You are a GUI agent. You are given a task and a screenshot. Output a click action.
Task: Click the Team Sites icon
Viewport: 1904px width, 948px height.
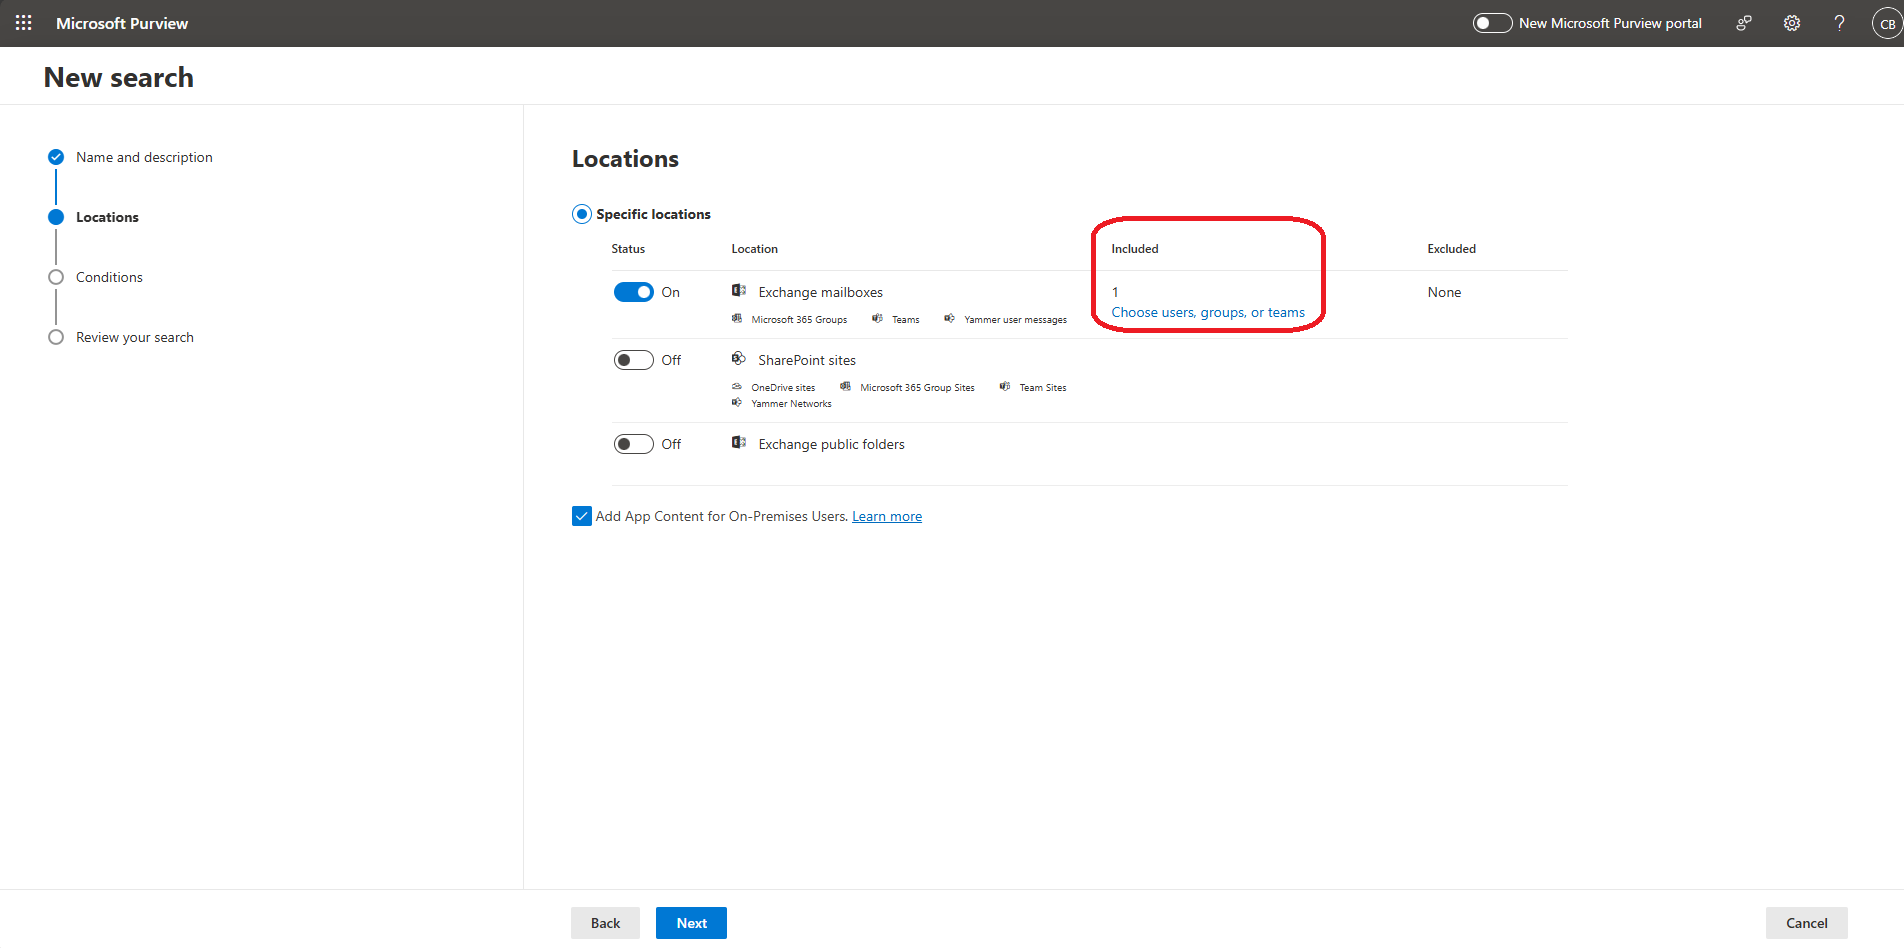pos(1005,387)
